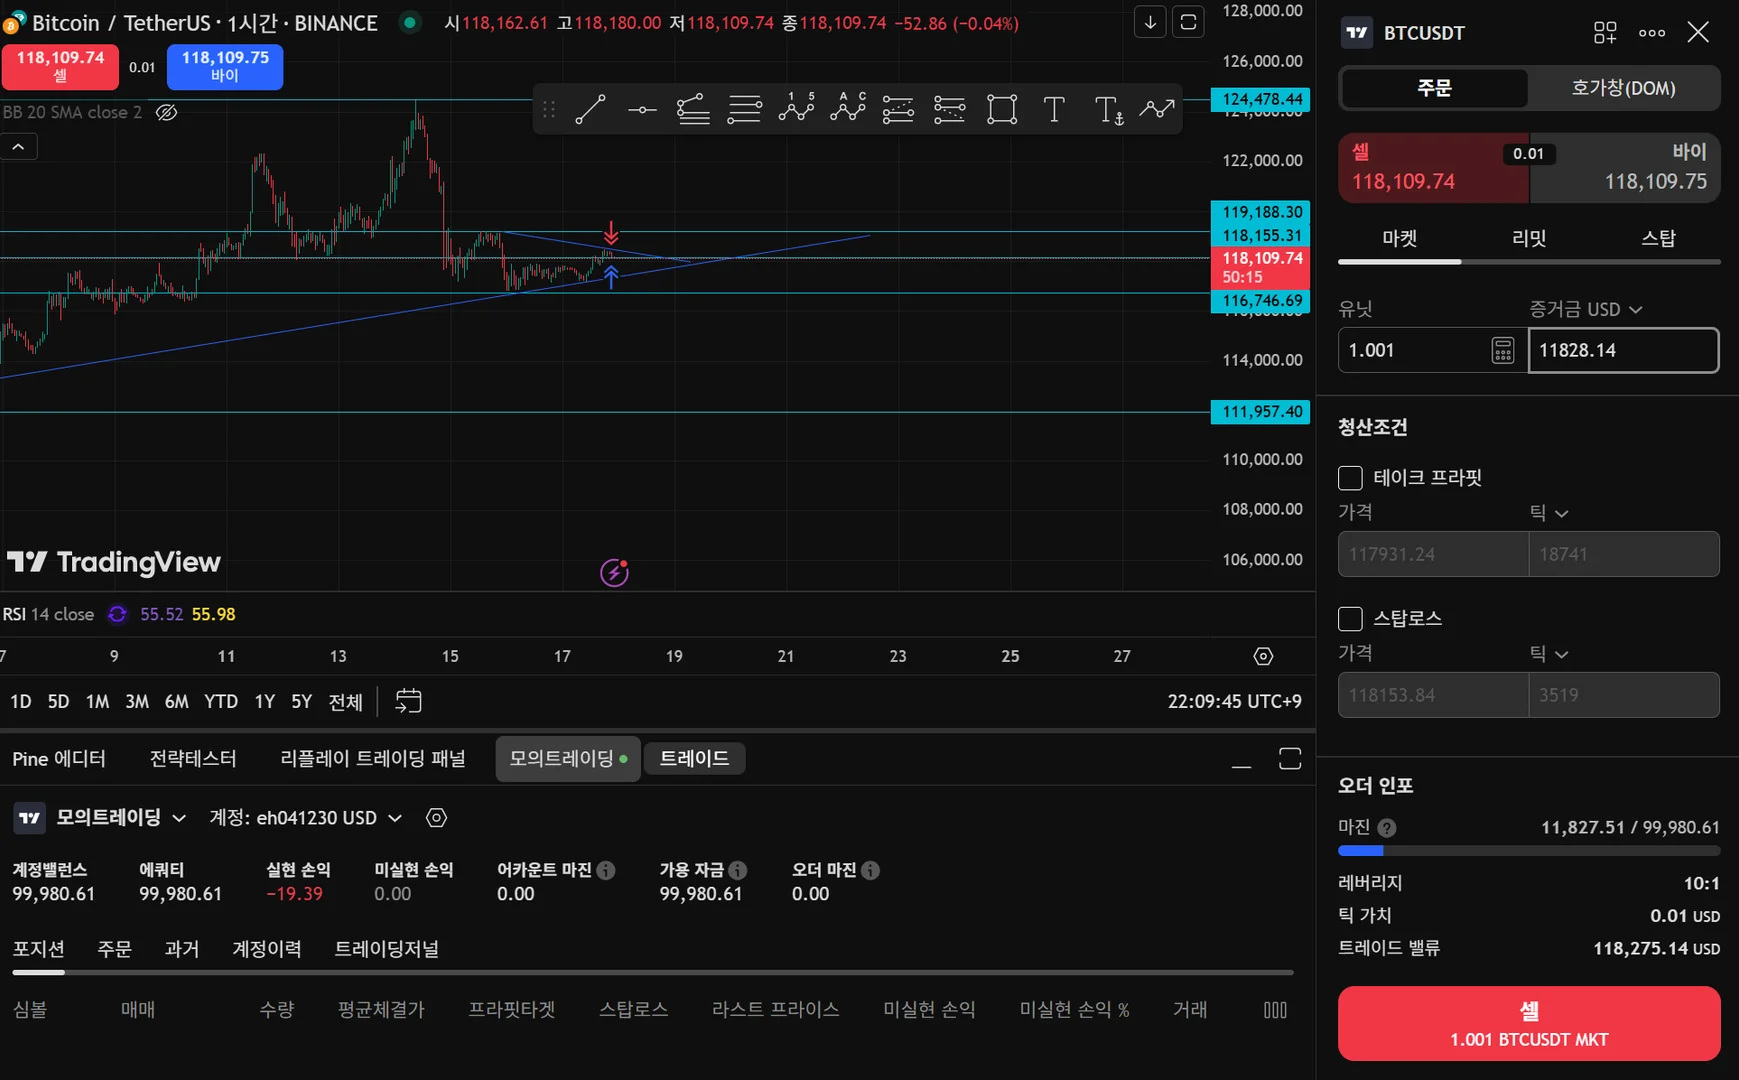The width and height of the screenshot is (1739, 1080).
Task: Open the go-to-date calendar icon
Action: point(408,701)
